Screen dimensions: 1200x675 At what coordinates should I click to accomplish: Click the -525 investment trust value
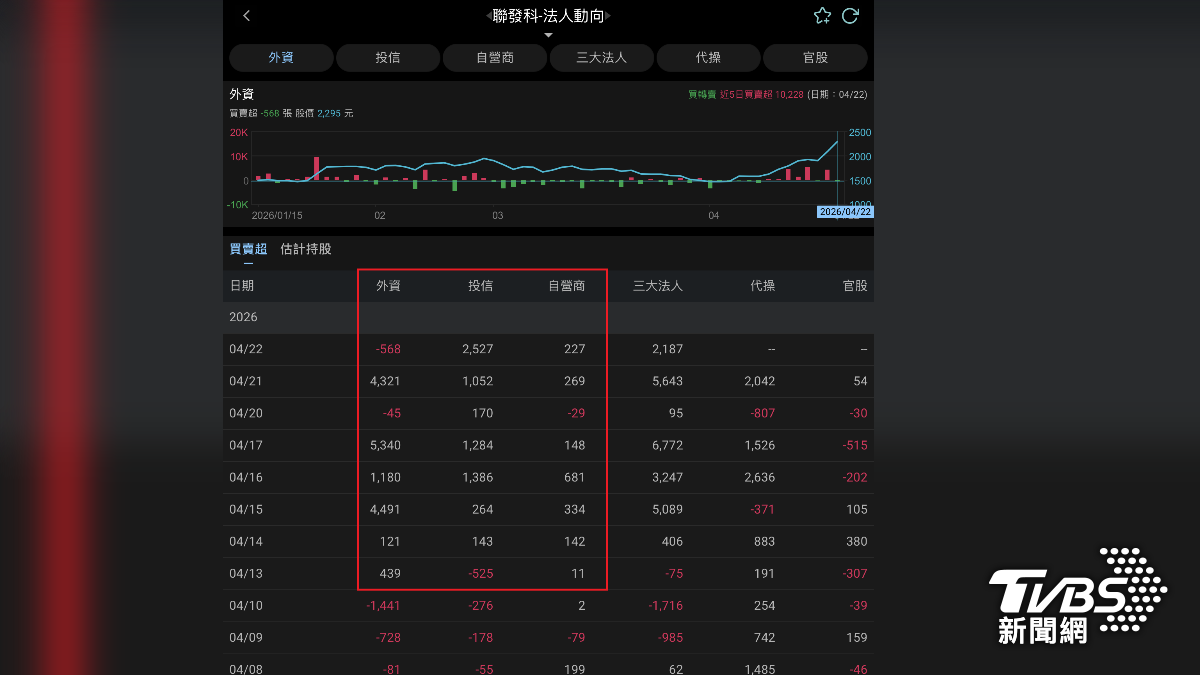click(481, 573)
